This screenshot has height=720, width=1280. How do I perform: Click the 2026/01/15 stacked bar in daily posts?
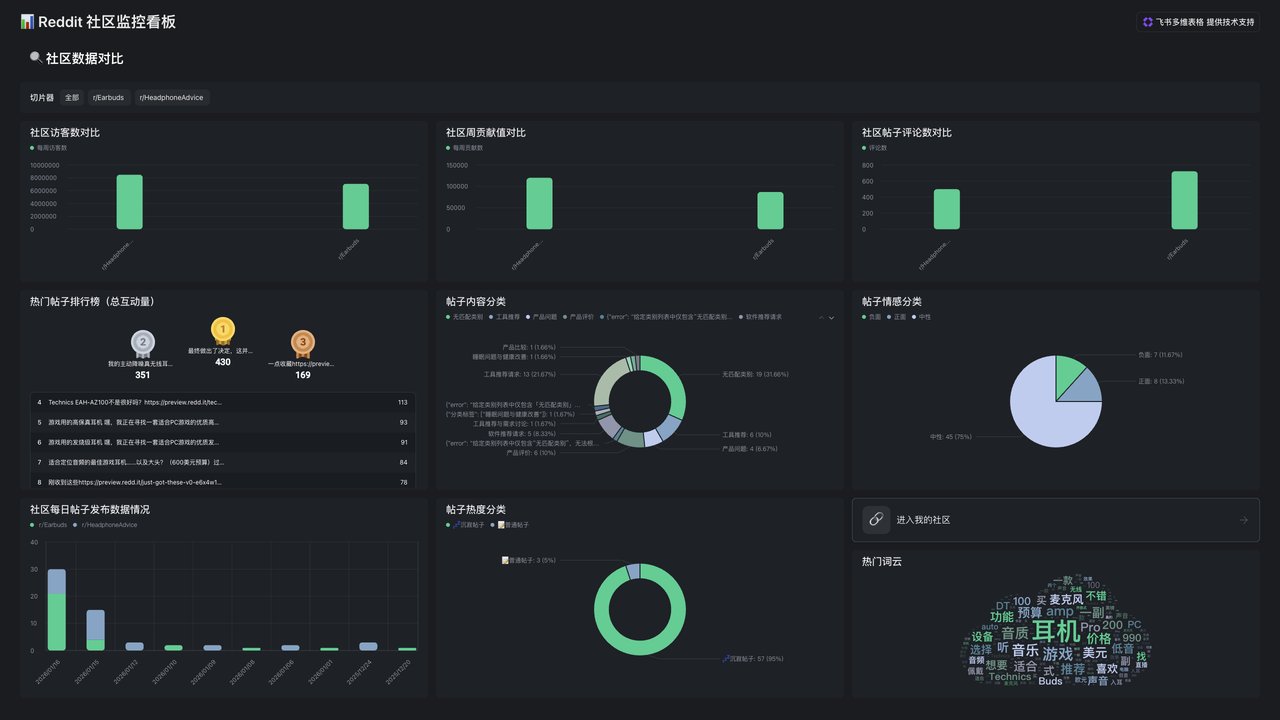tap(95, 630)
